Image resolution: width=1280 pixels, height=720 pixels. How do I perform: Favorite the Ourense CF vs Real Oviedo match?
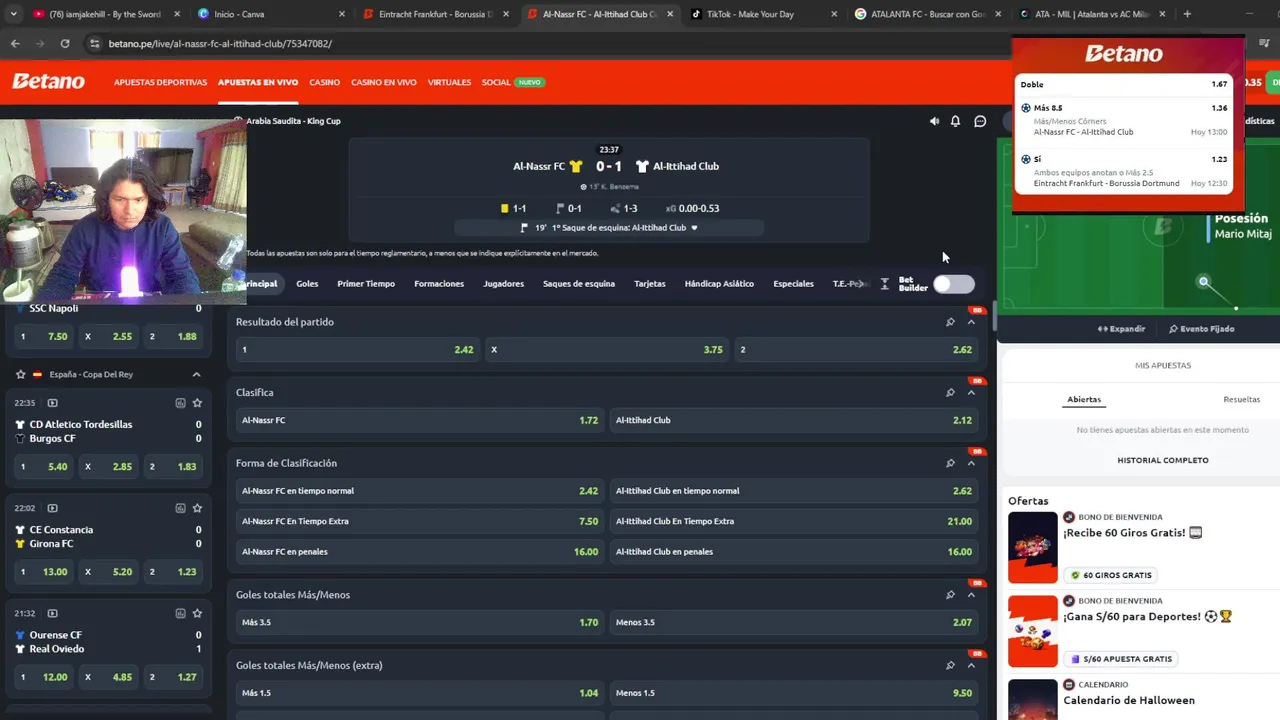coord(197,613)
